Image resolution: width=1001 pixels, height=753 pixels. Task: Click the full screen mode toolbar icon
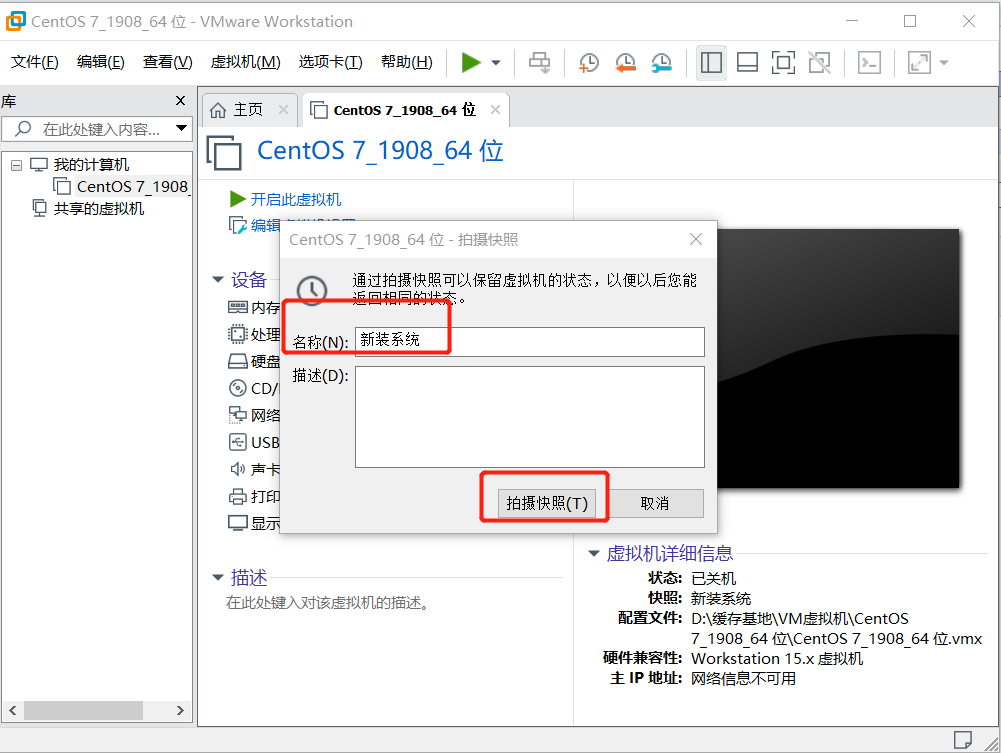pyautogui.click(x=783, y=63)
